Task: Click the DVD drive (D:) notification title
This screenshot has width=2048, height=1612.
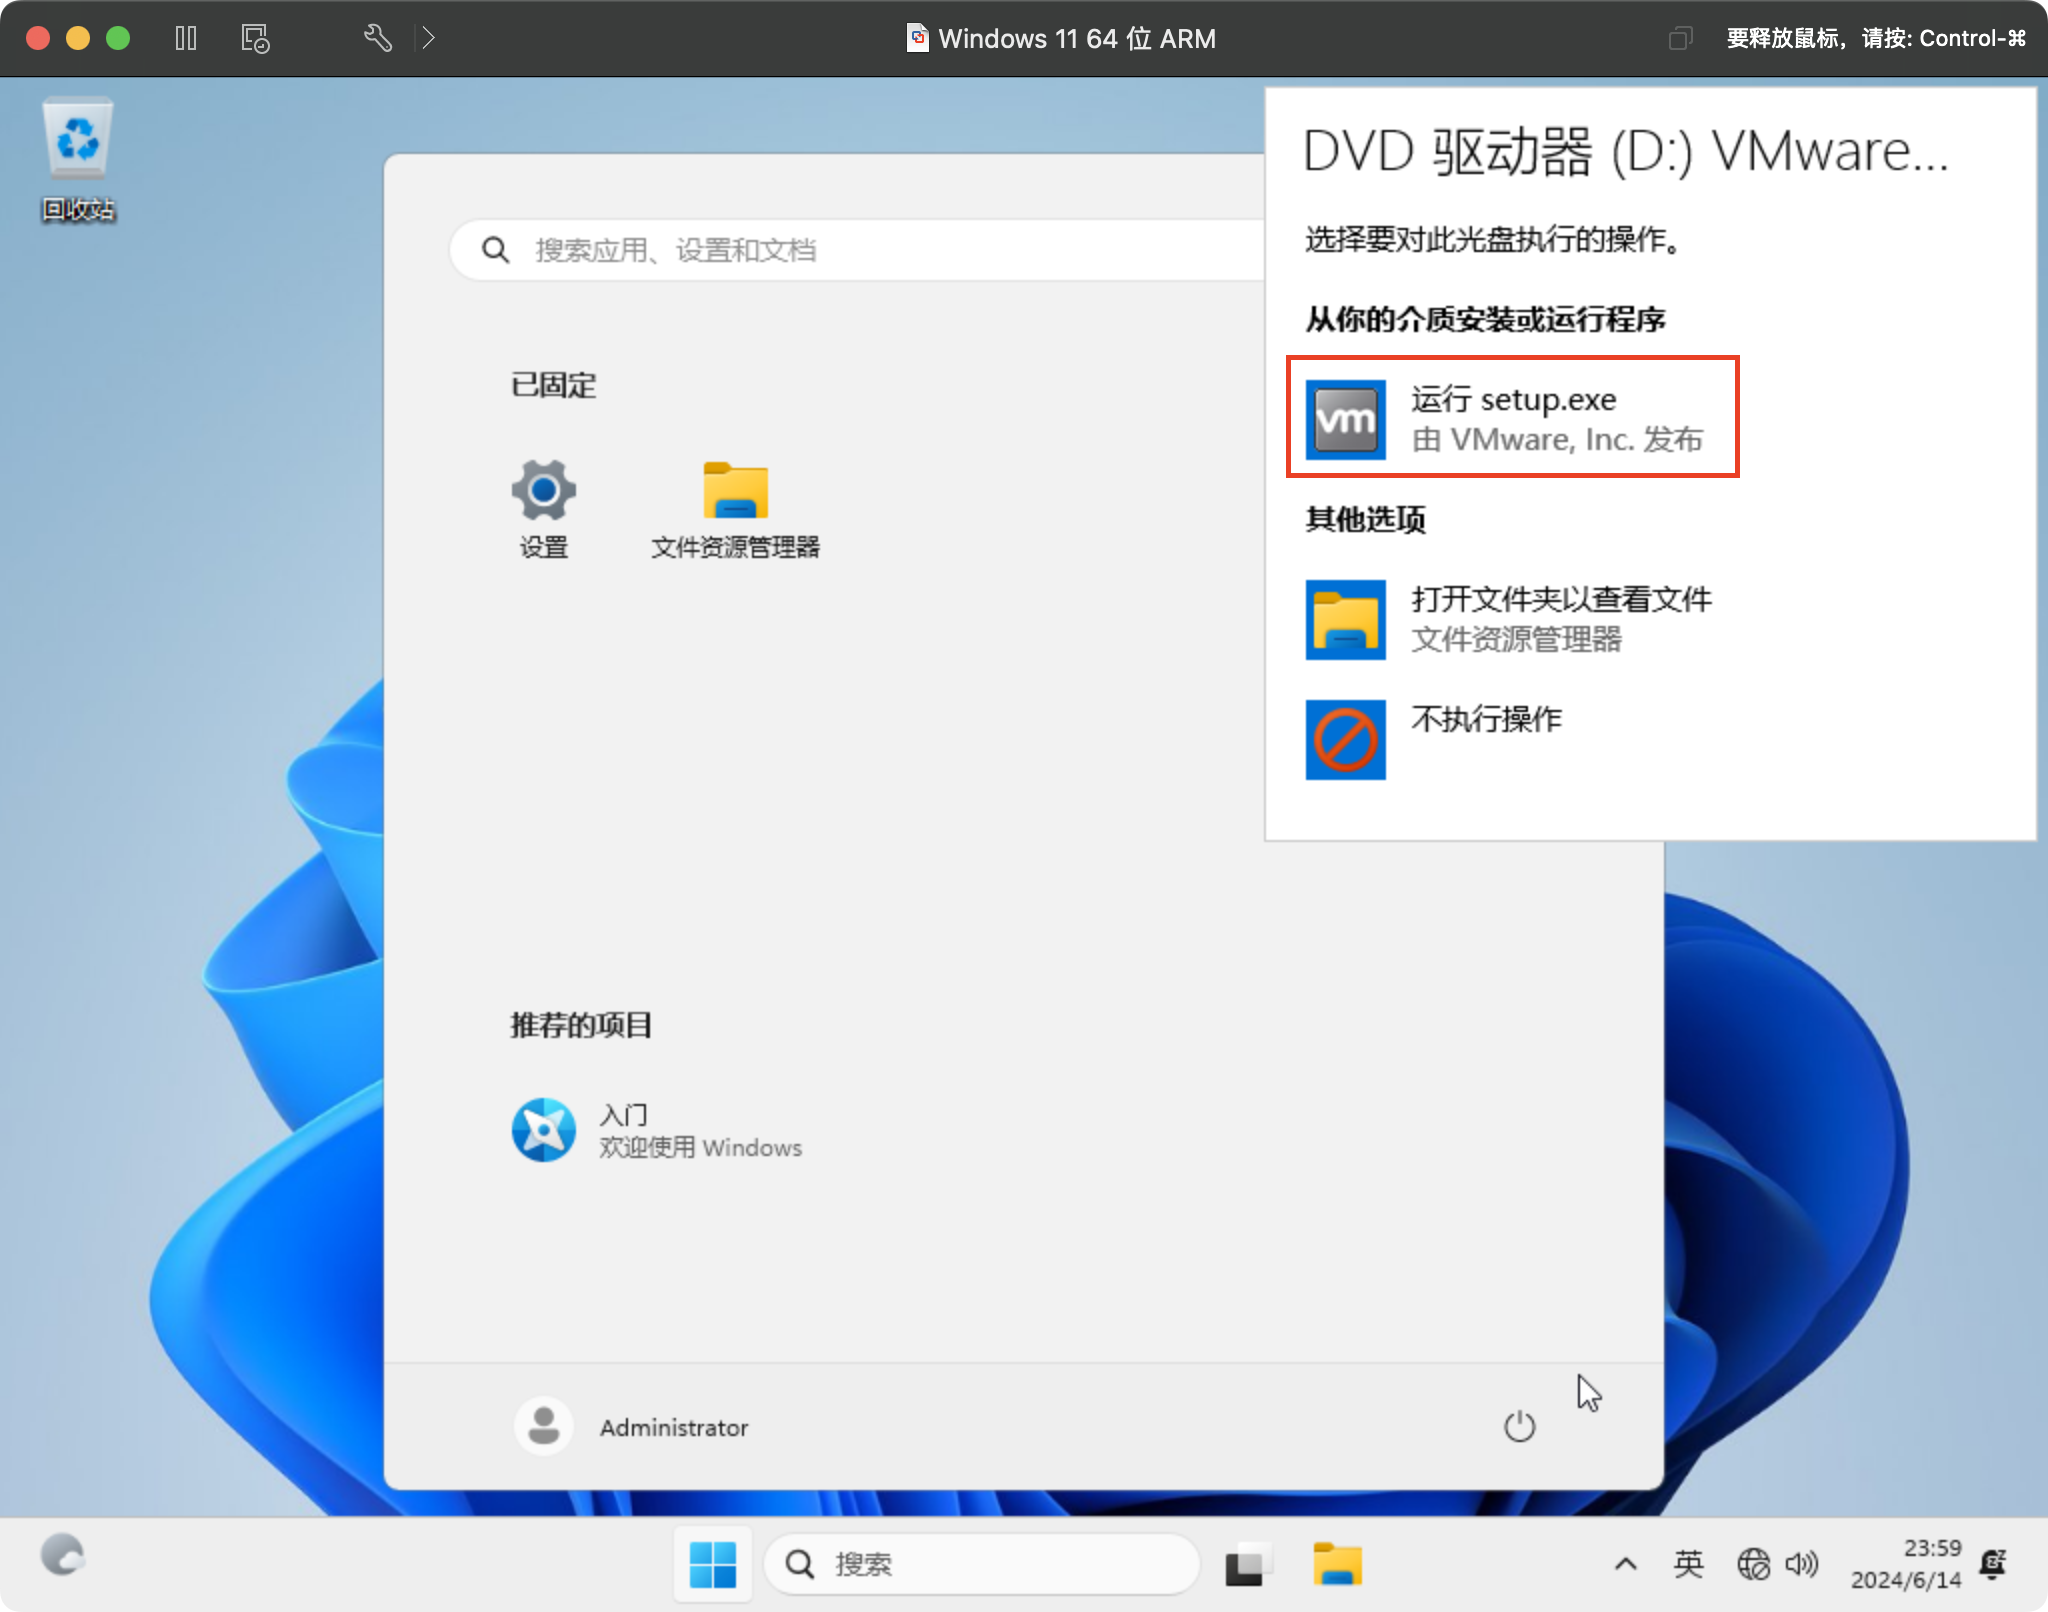Action: click(1626, 152)
